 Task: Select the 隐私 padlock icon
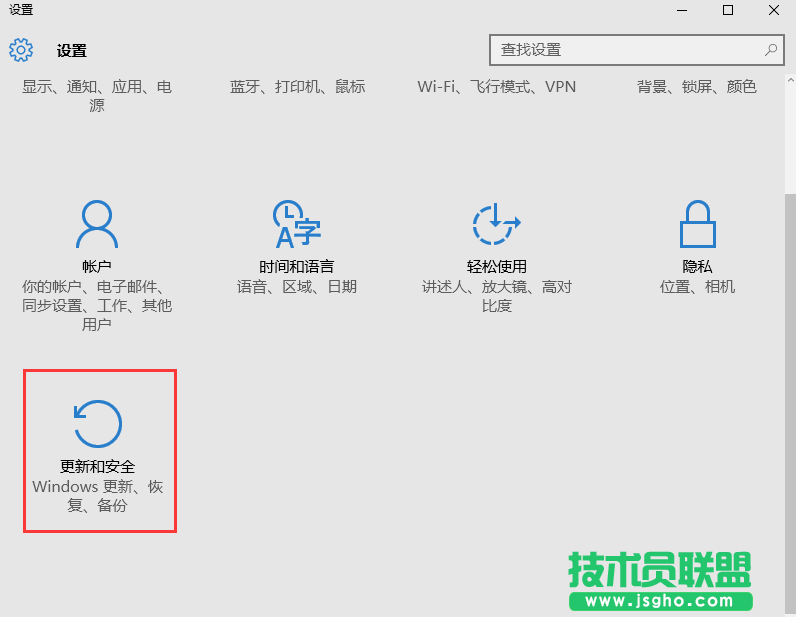(696, 224)
